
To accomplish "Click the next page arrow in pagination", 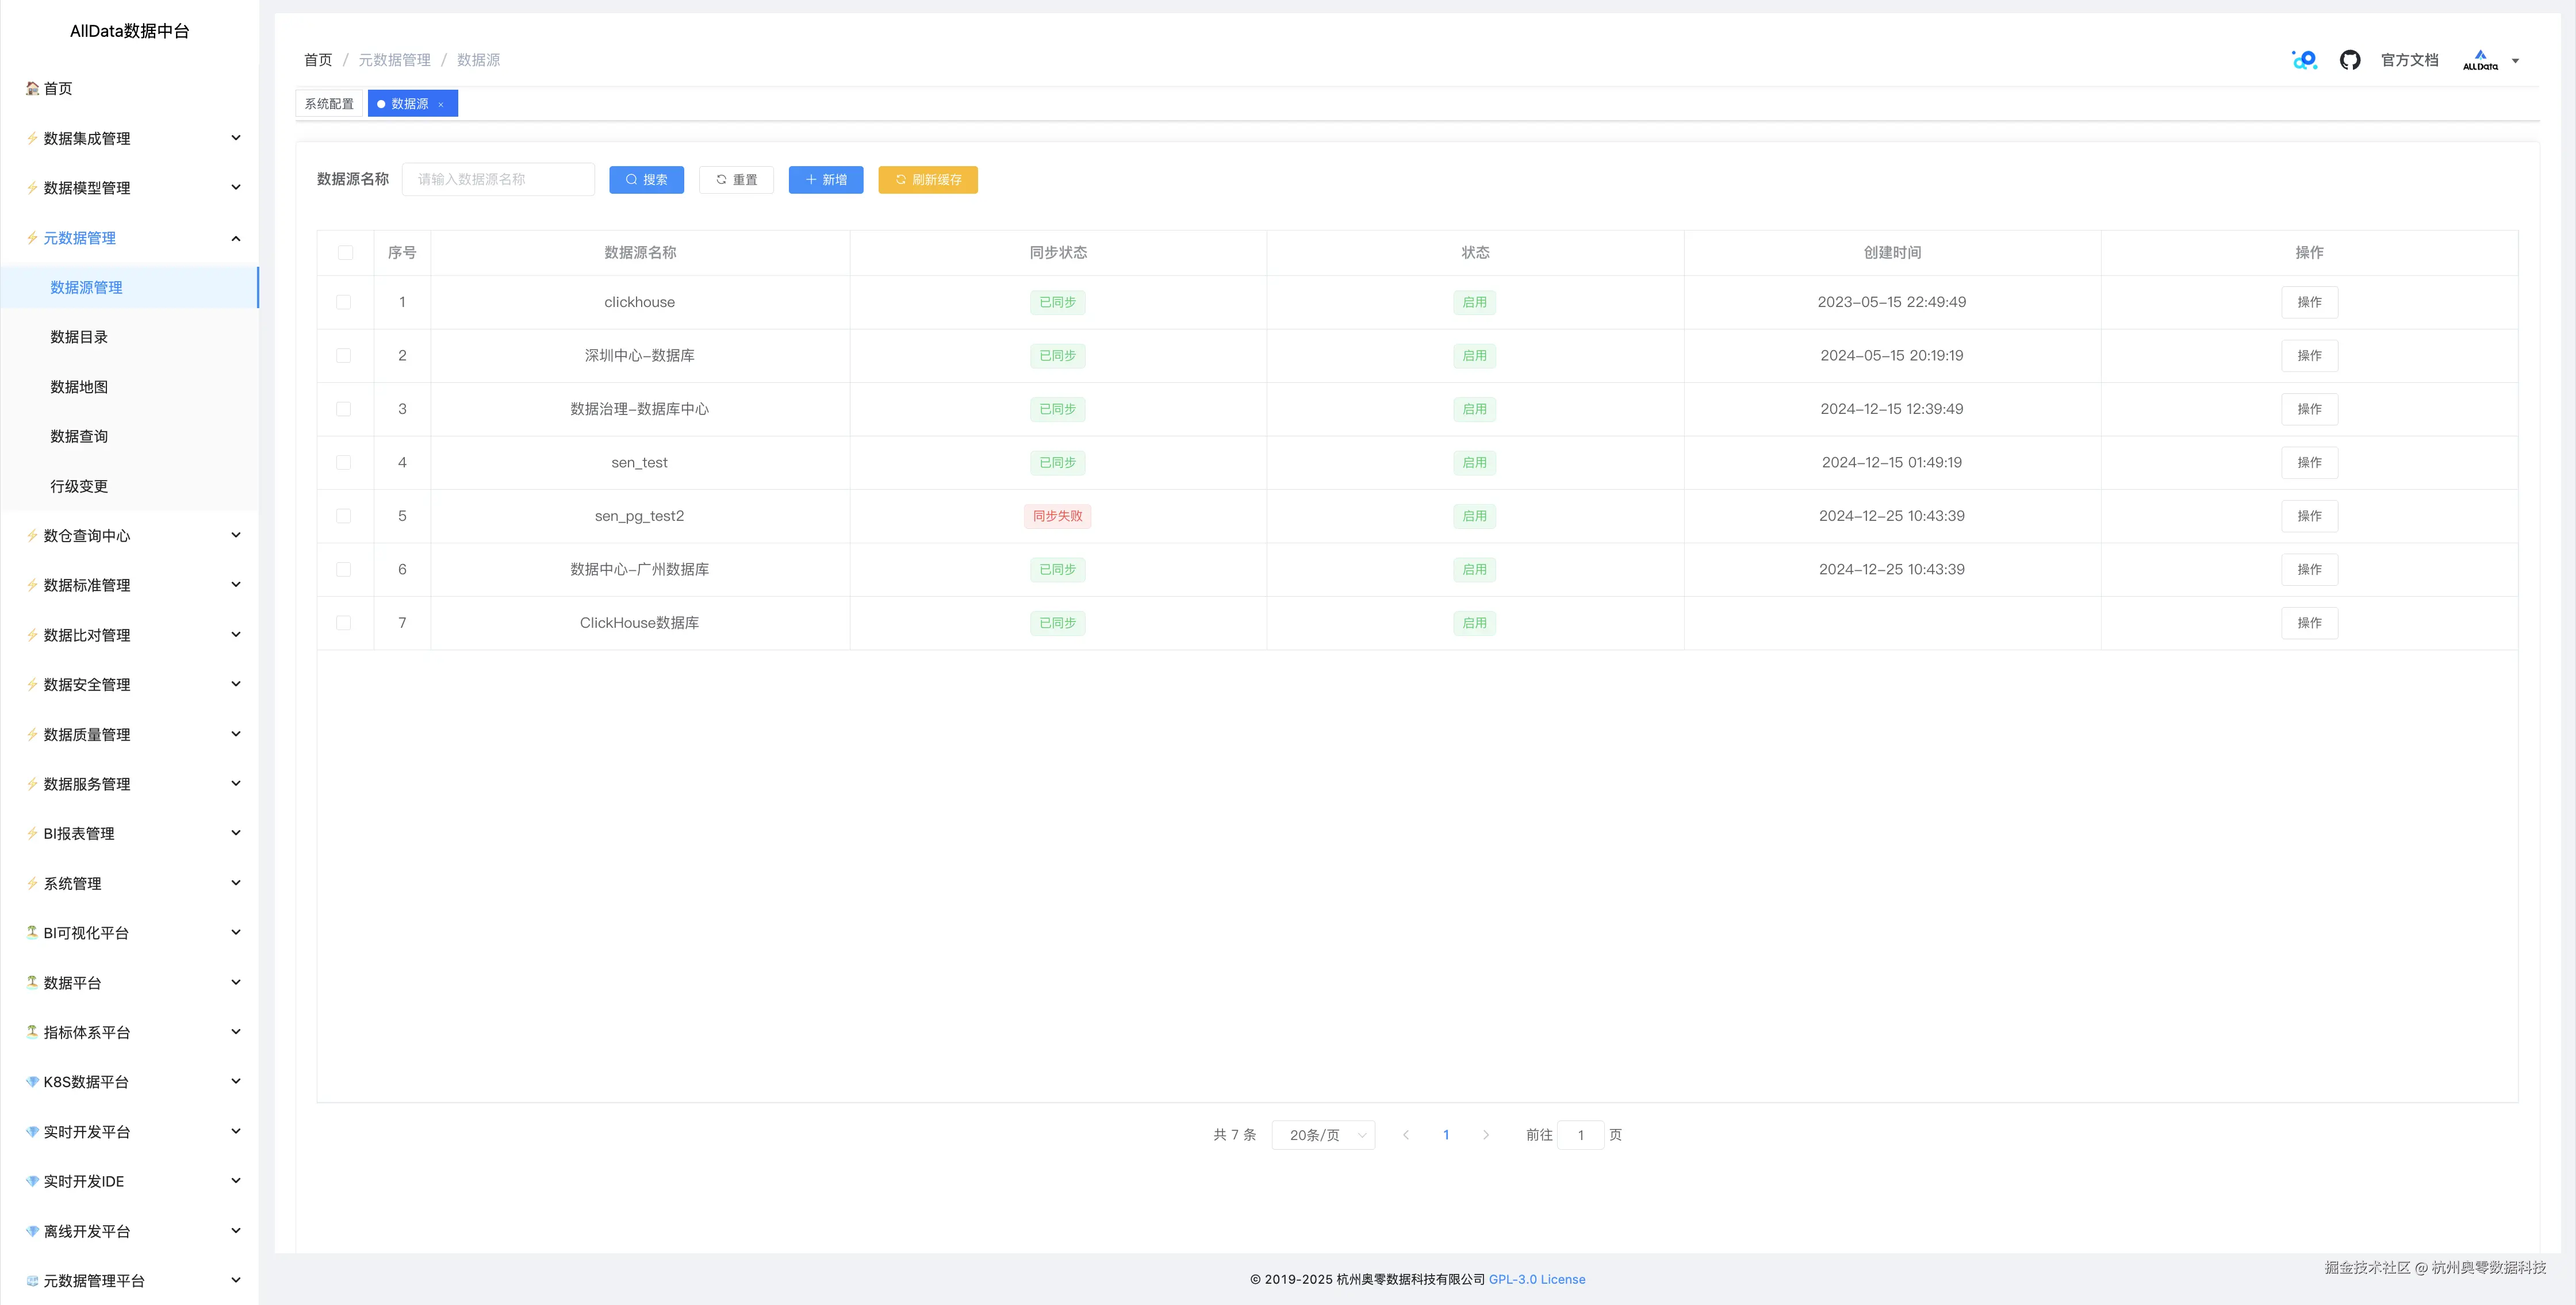I will [x=1485, y=1135].
